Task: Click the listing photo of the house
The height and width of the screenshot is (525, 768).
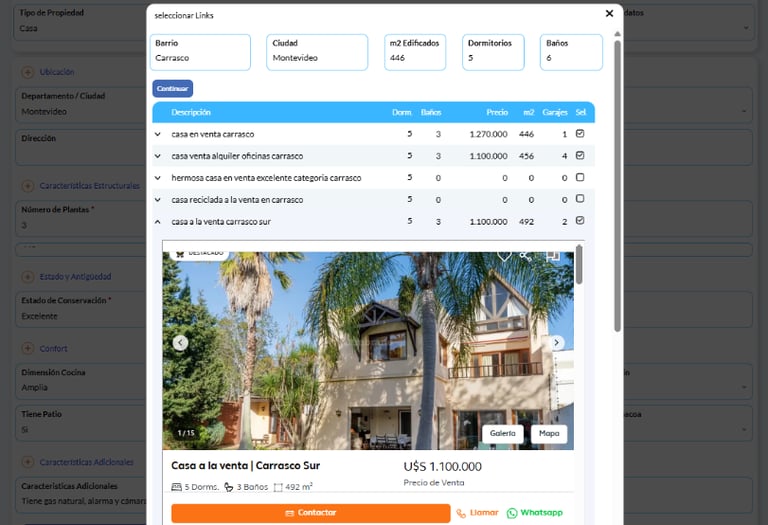Action: (x=368, y=351)
